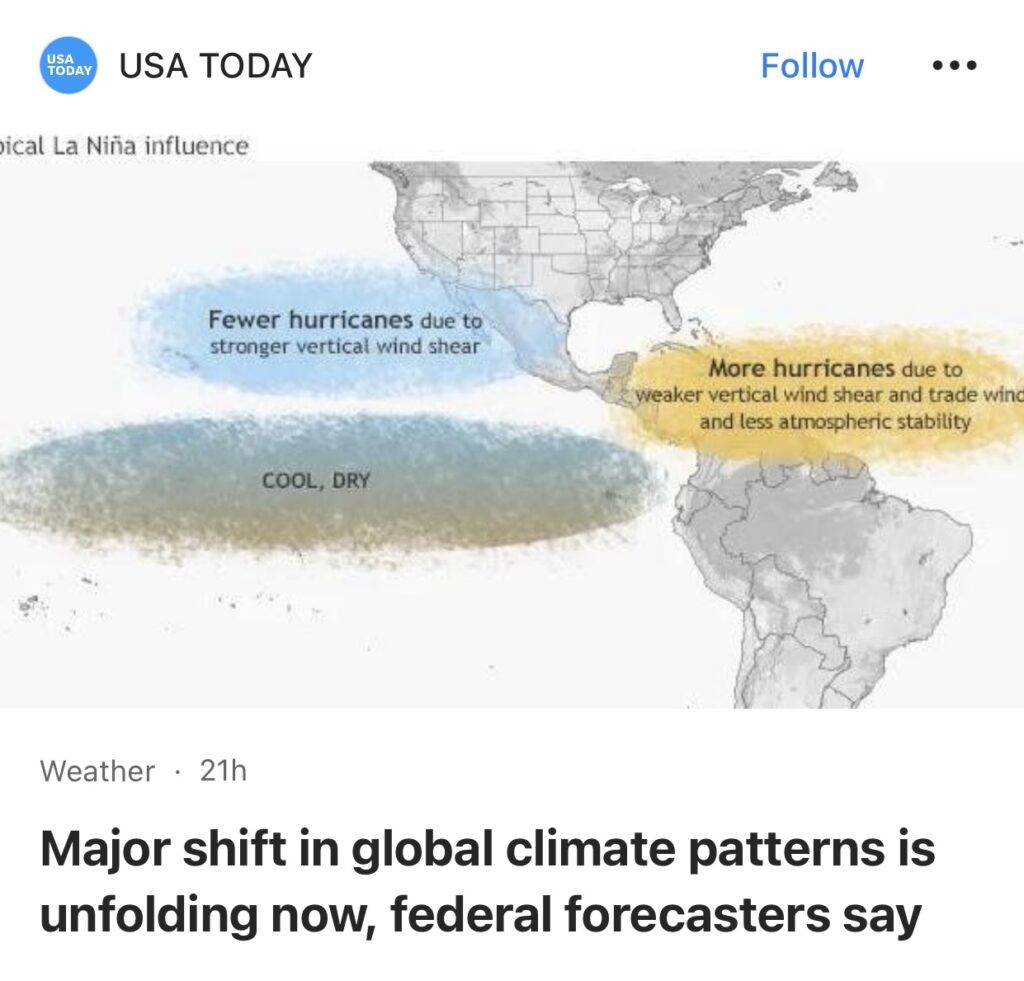Click the "weaker vertical wind shear" text line
This screenshot has width=1024, height=981.
[762, 395]
